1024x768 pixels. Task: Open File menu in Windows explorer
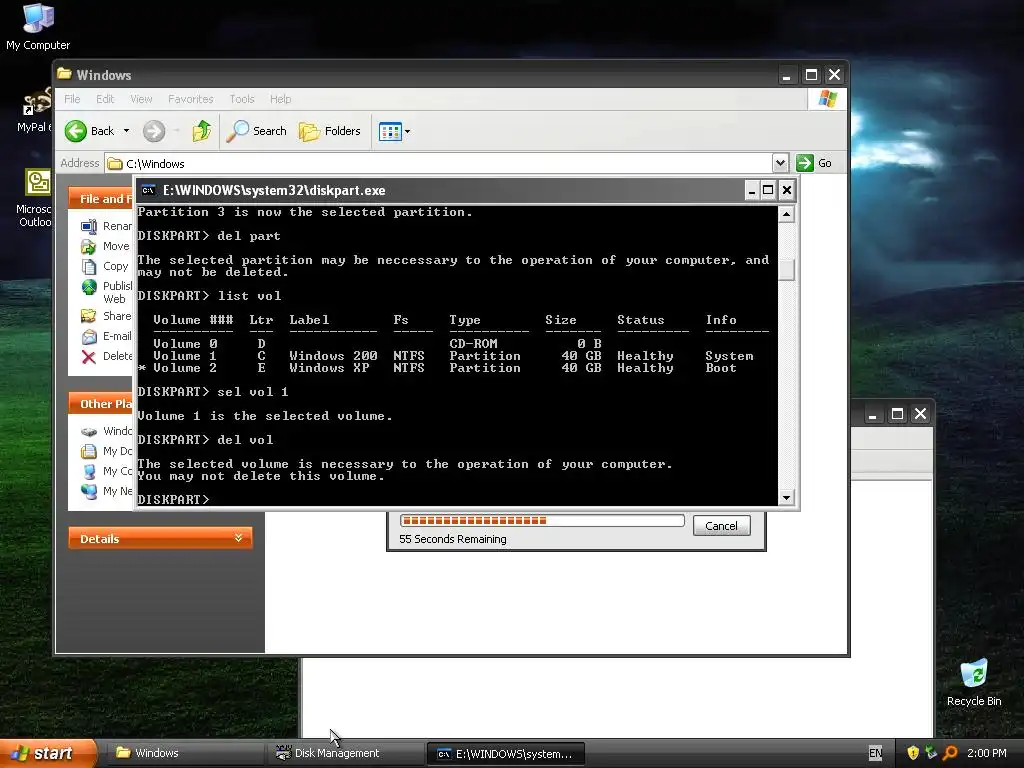pyautogui.click(x=72, y=99)
